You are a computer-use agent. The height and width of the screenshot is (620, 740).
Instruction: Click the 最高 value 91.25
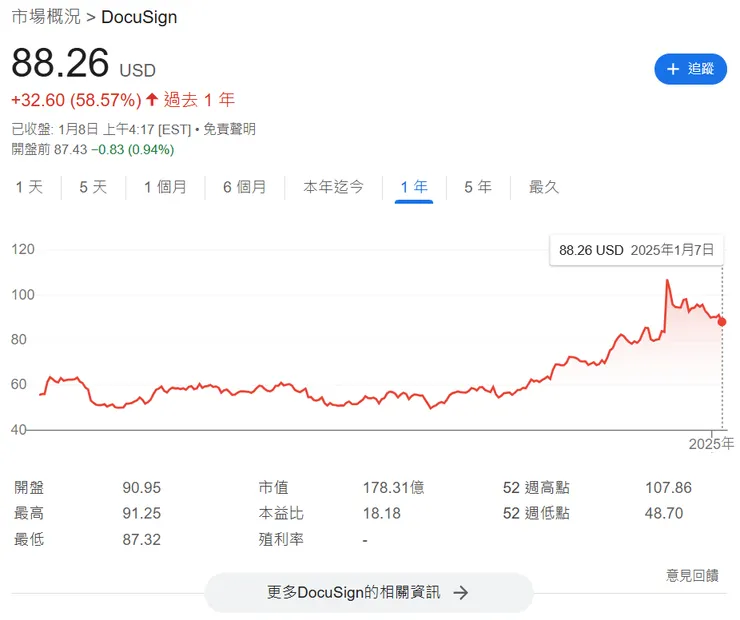click(142, 513)
